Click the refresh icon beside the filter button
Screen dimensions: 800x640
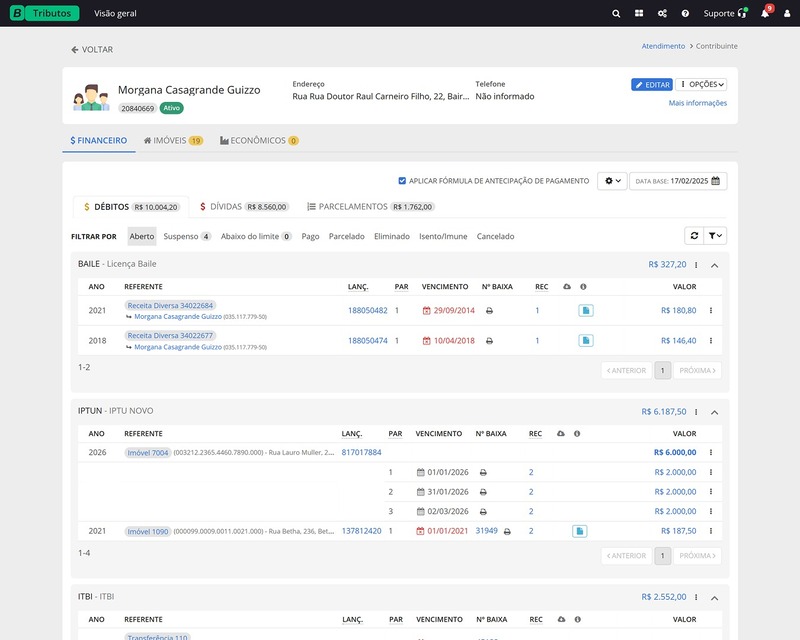(694, 235)
